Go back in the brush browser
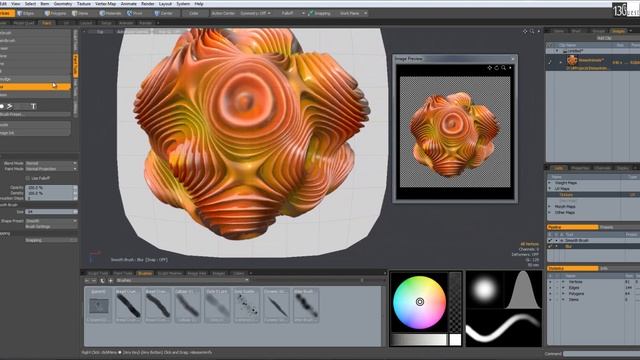Viewport: 640px width, 360px height. 87,280
